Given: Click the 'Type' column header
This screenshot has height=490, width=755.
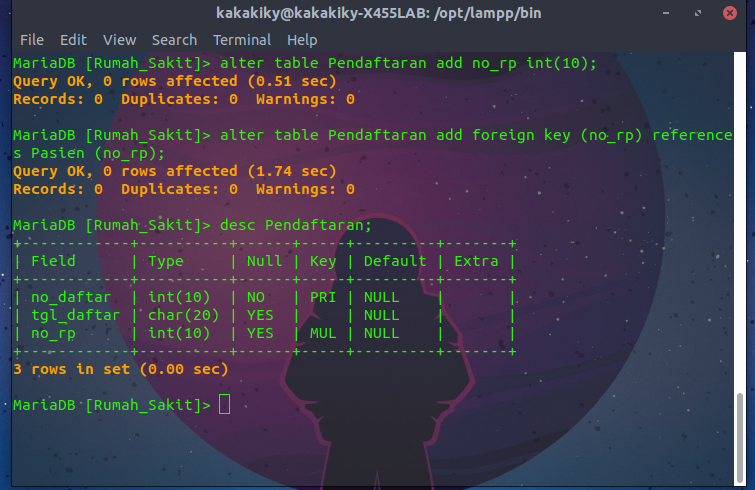Looking at the screenshot, I should click(166, 261).
